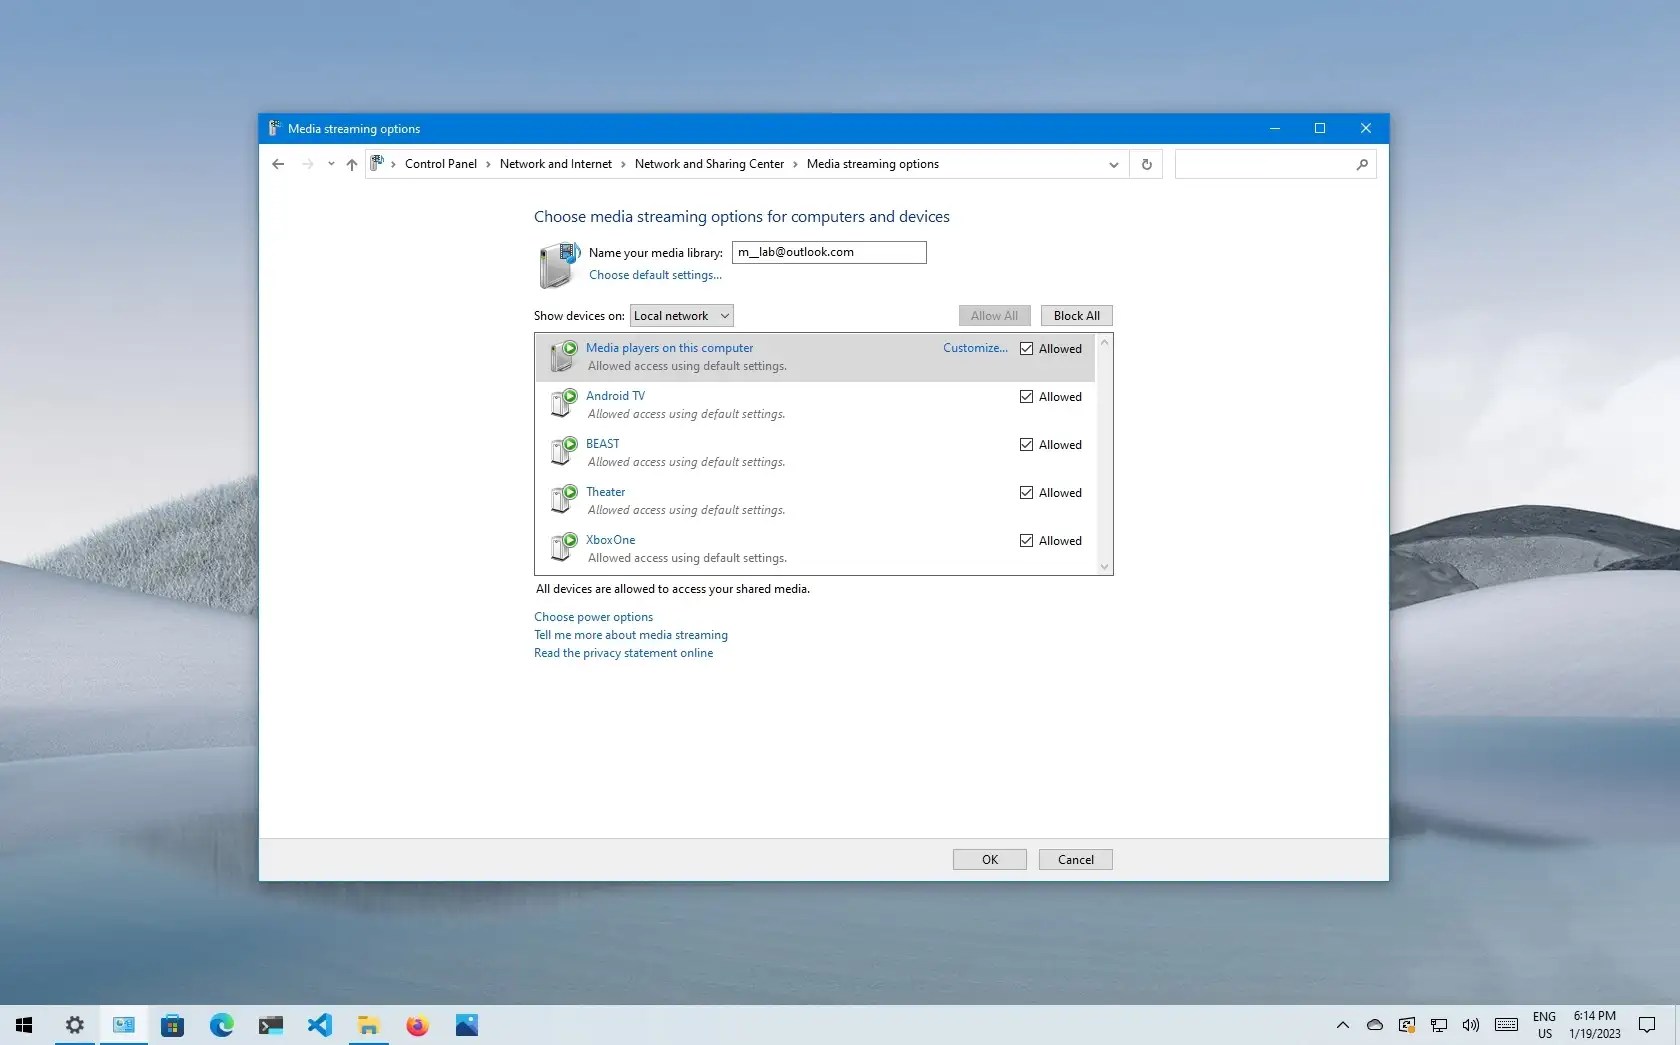Open Tell me more about media streaming
Viewport: 1680px width, 1045px height.
630,635
